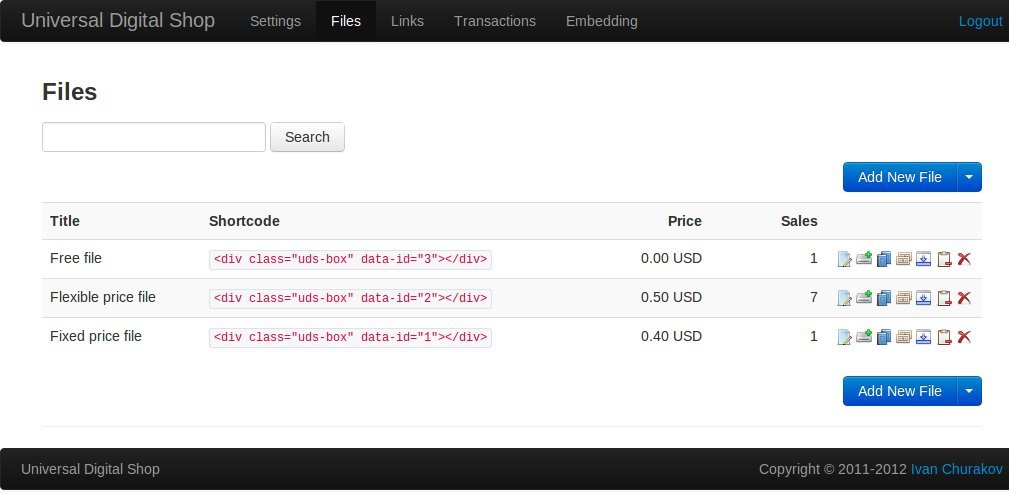Expand the bottom Add New File dropdown arrow

tap(970, 391)
